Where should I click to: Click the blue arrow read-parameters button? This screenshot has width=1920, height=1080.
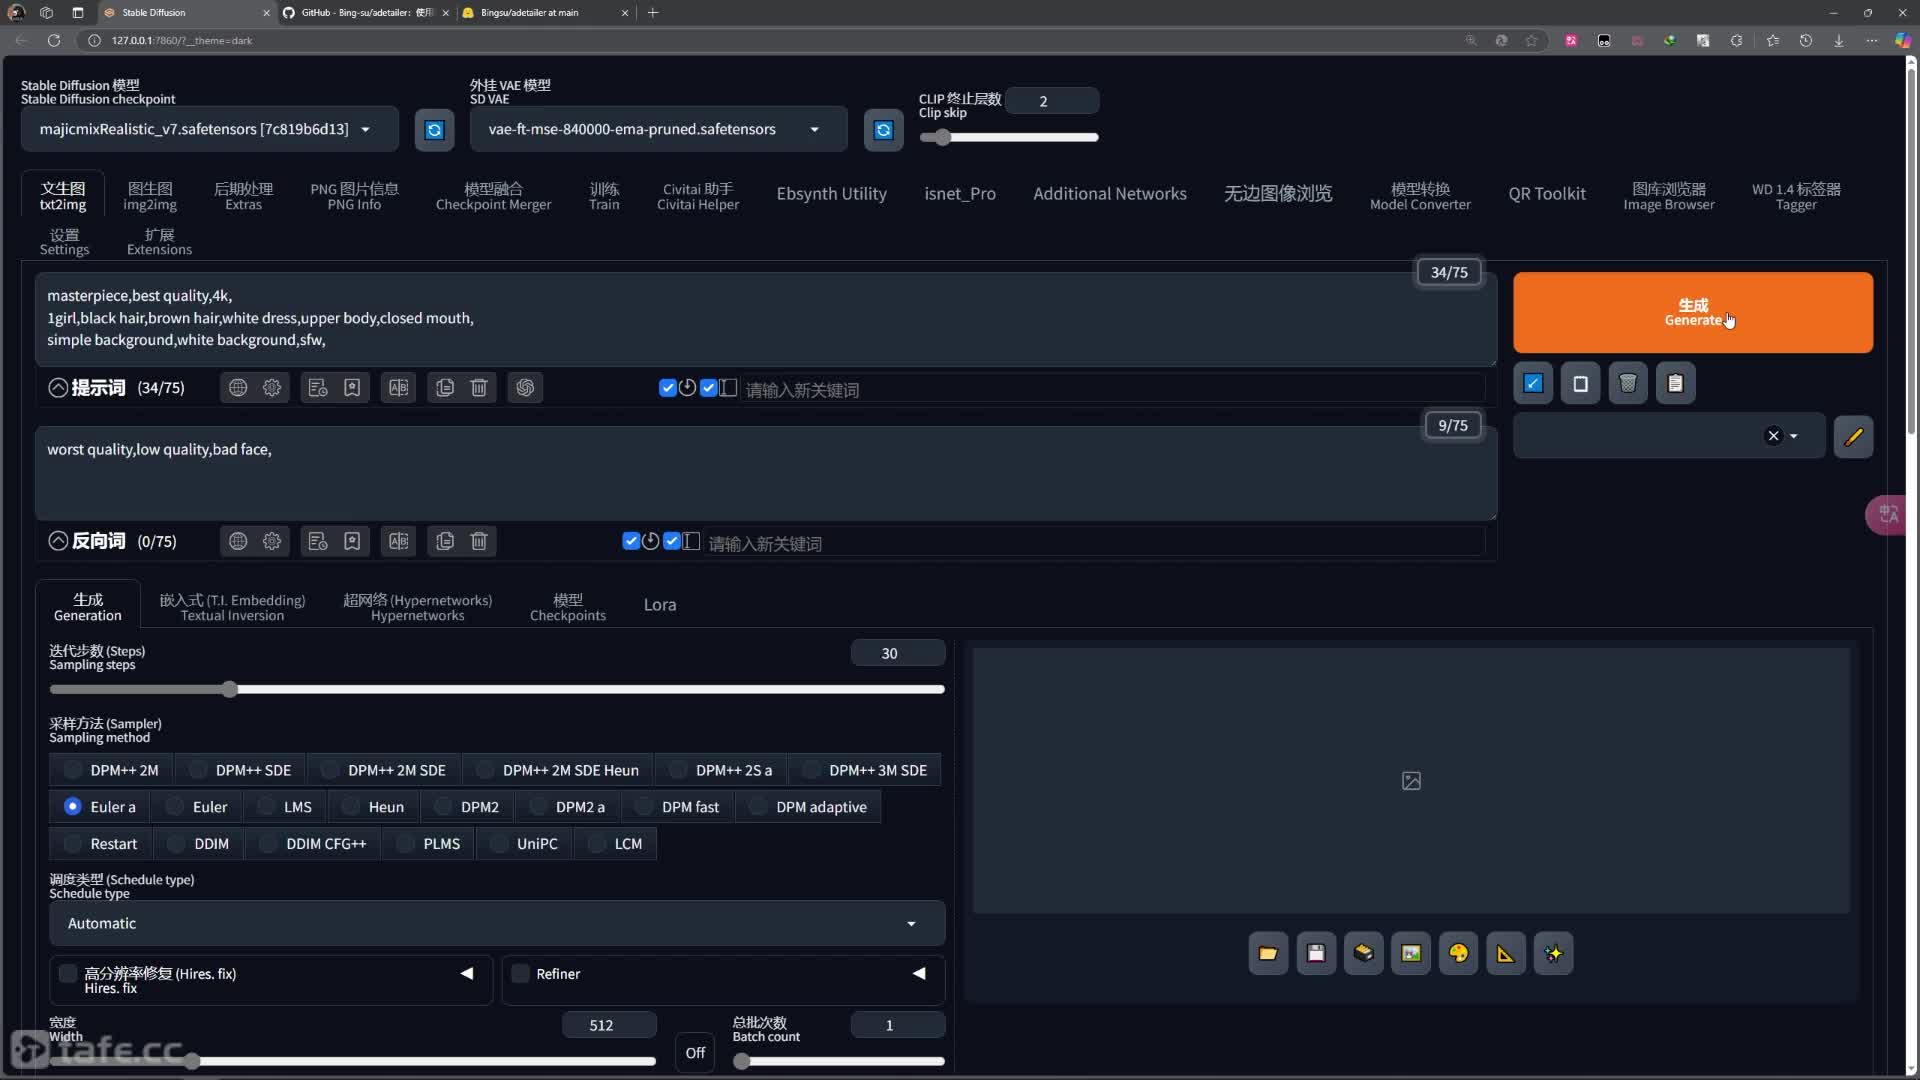click(1533, 384)
